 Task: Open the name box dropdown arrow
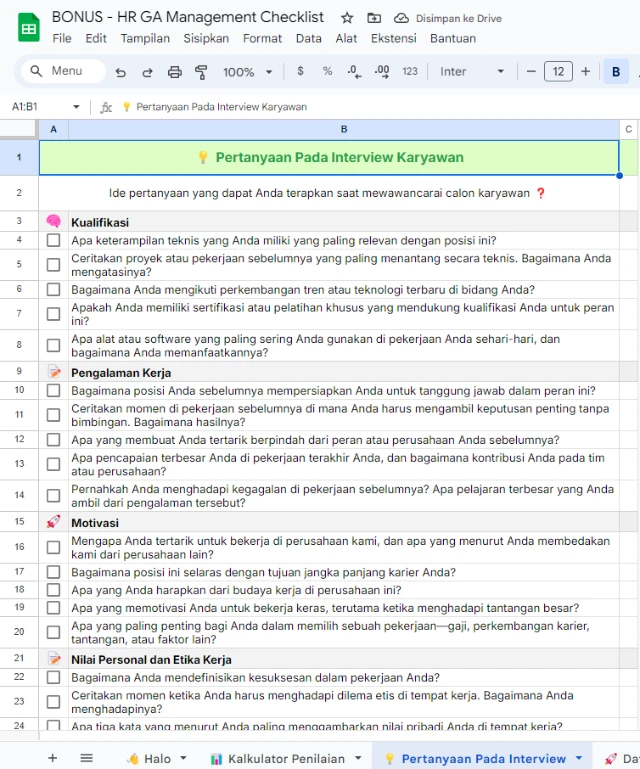tap(76, 107)
